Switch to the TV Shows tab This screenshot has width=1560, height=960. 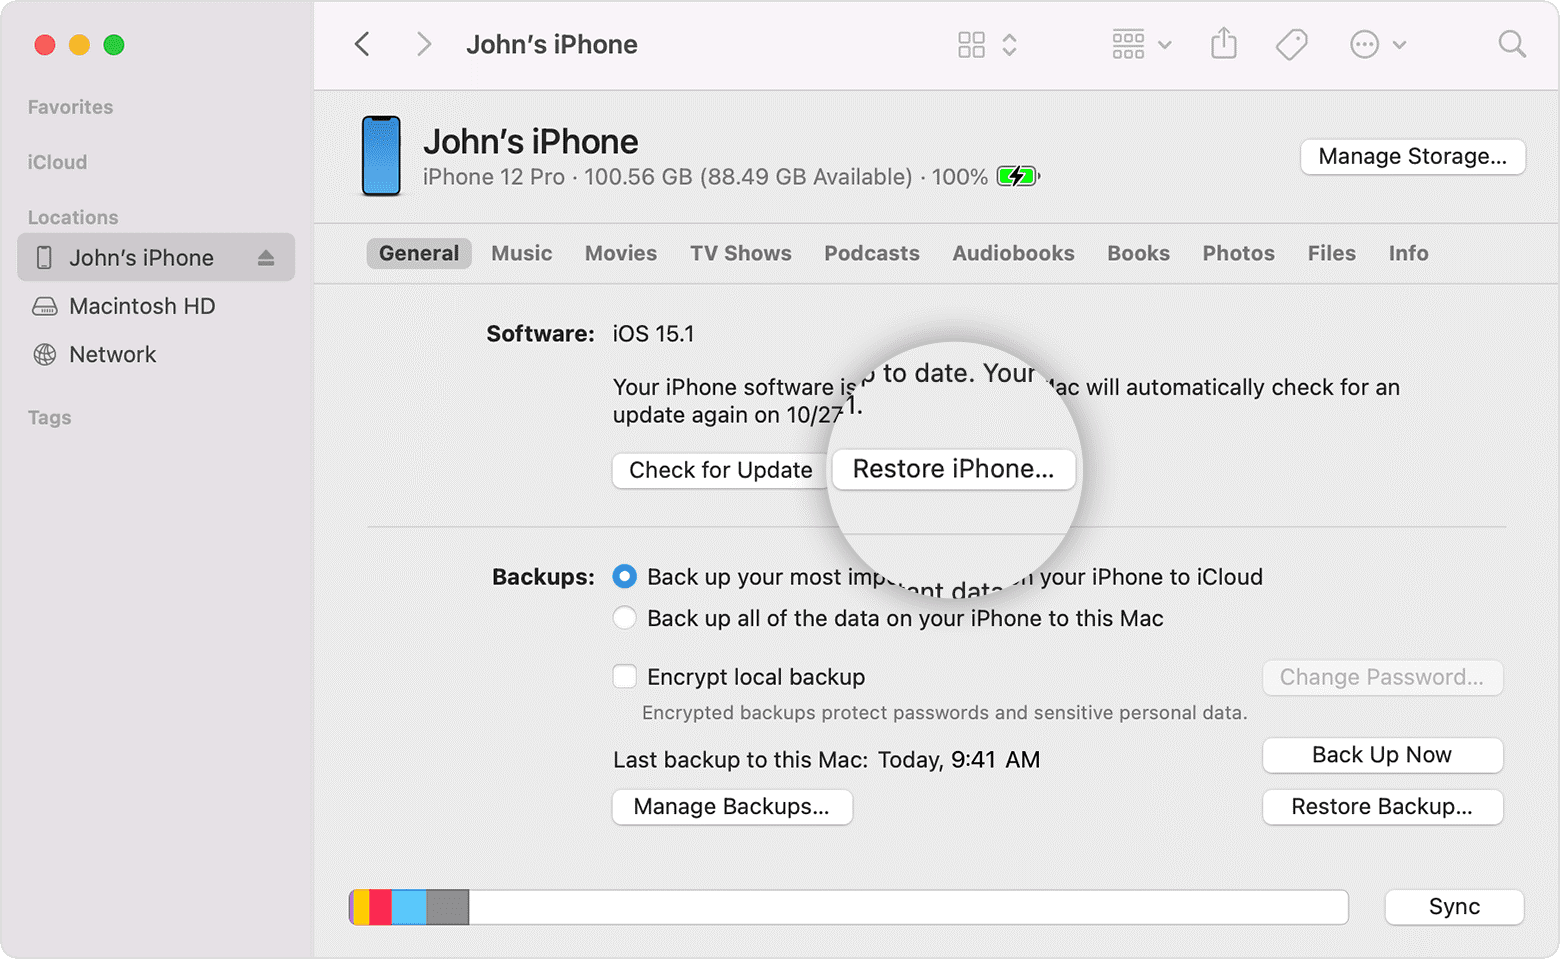pyautogui.click(x=740, y=253)
